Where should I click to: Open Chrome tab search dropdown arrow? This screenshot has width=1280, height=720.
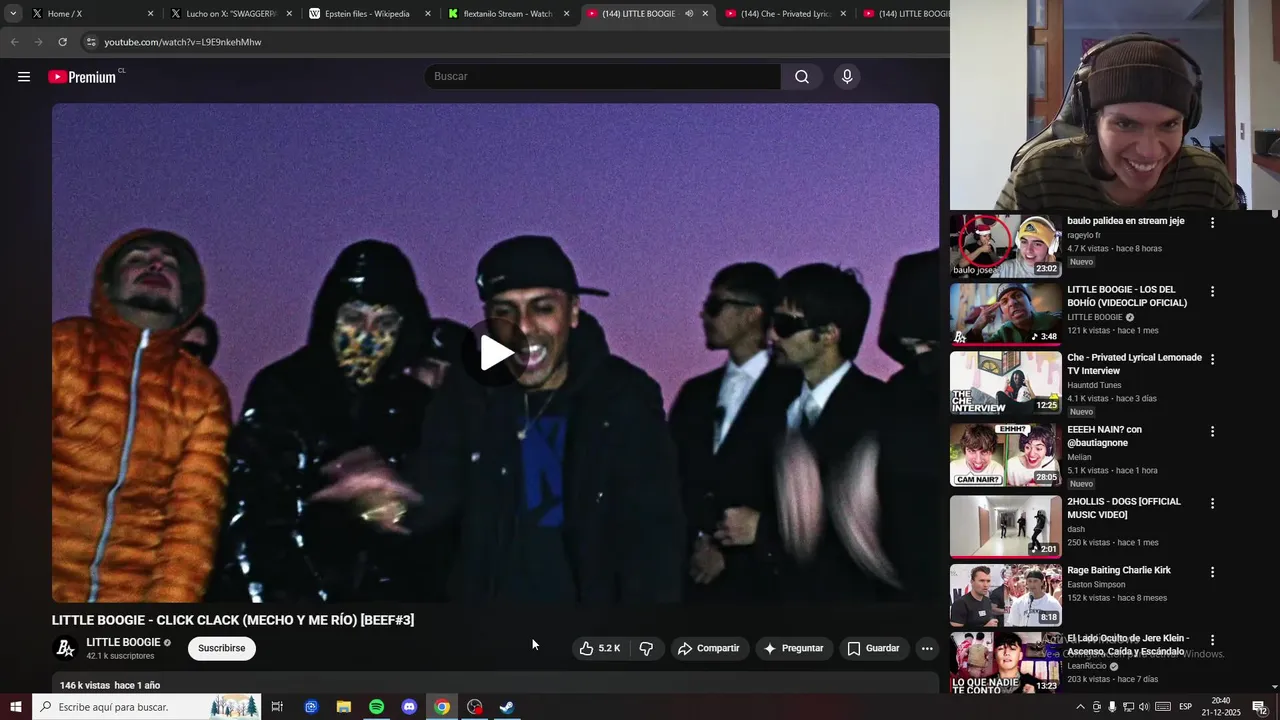(13, 14)
